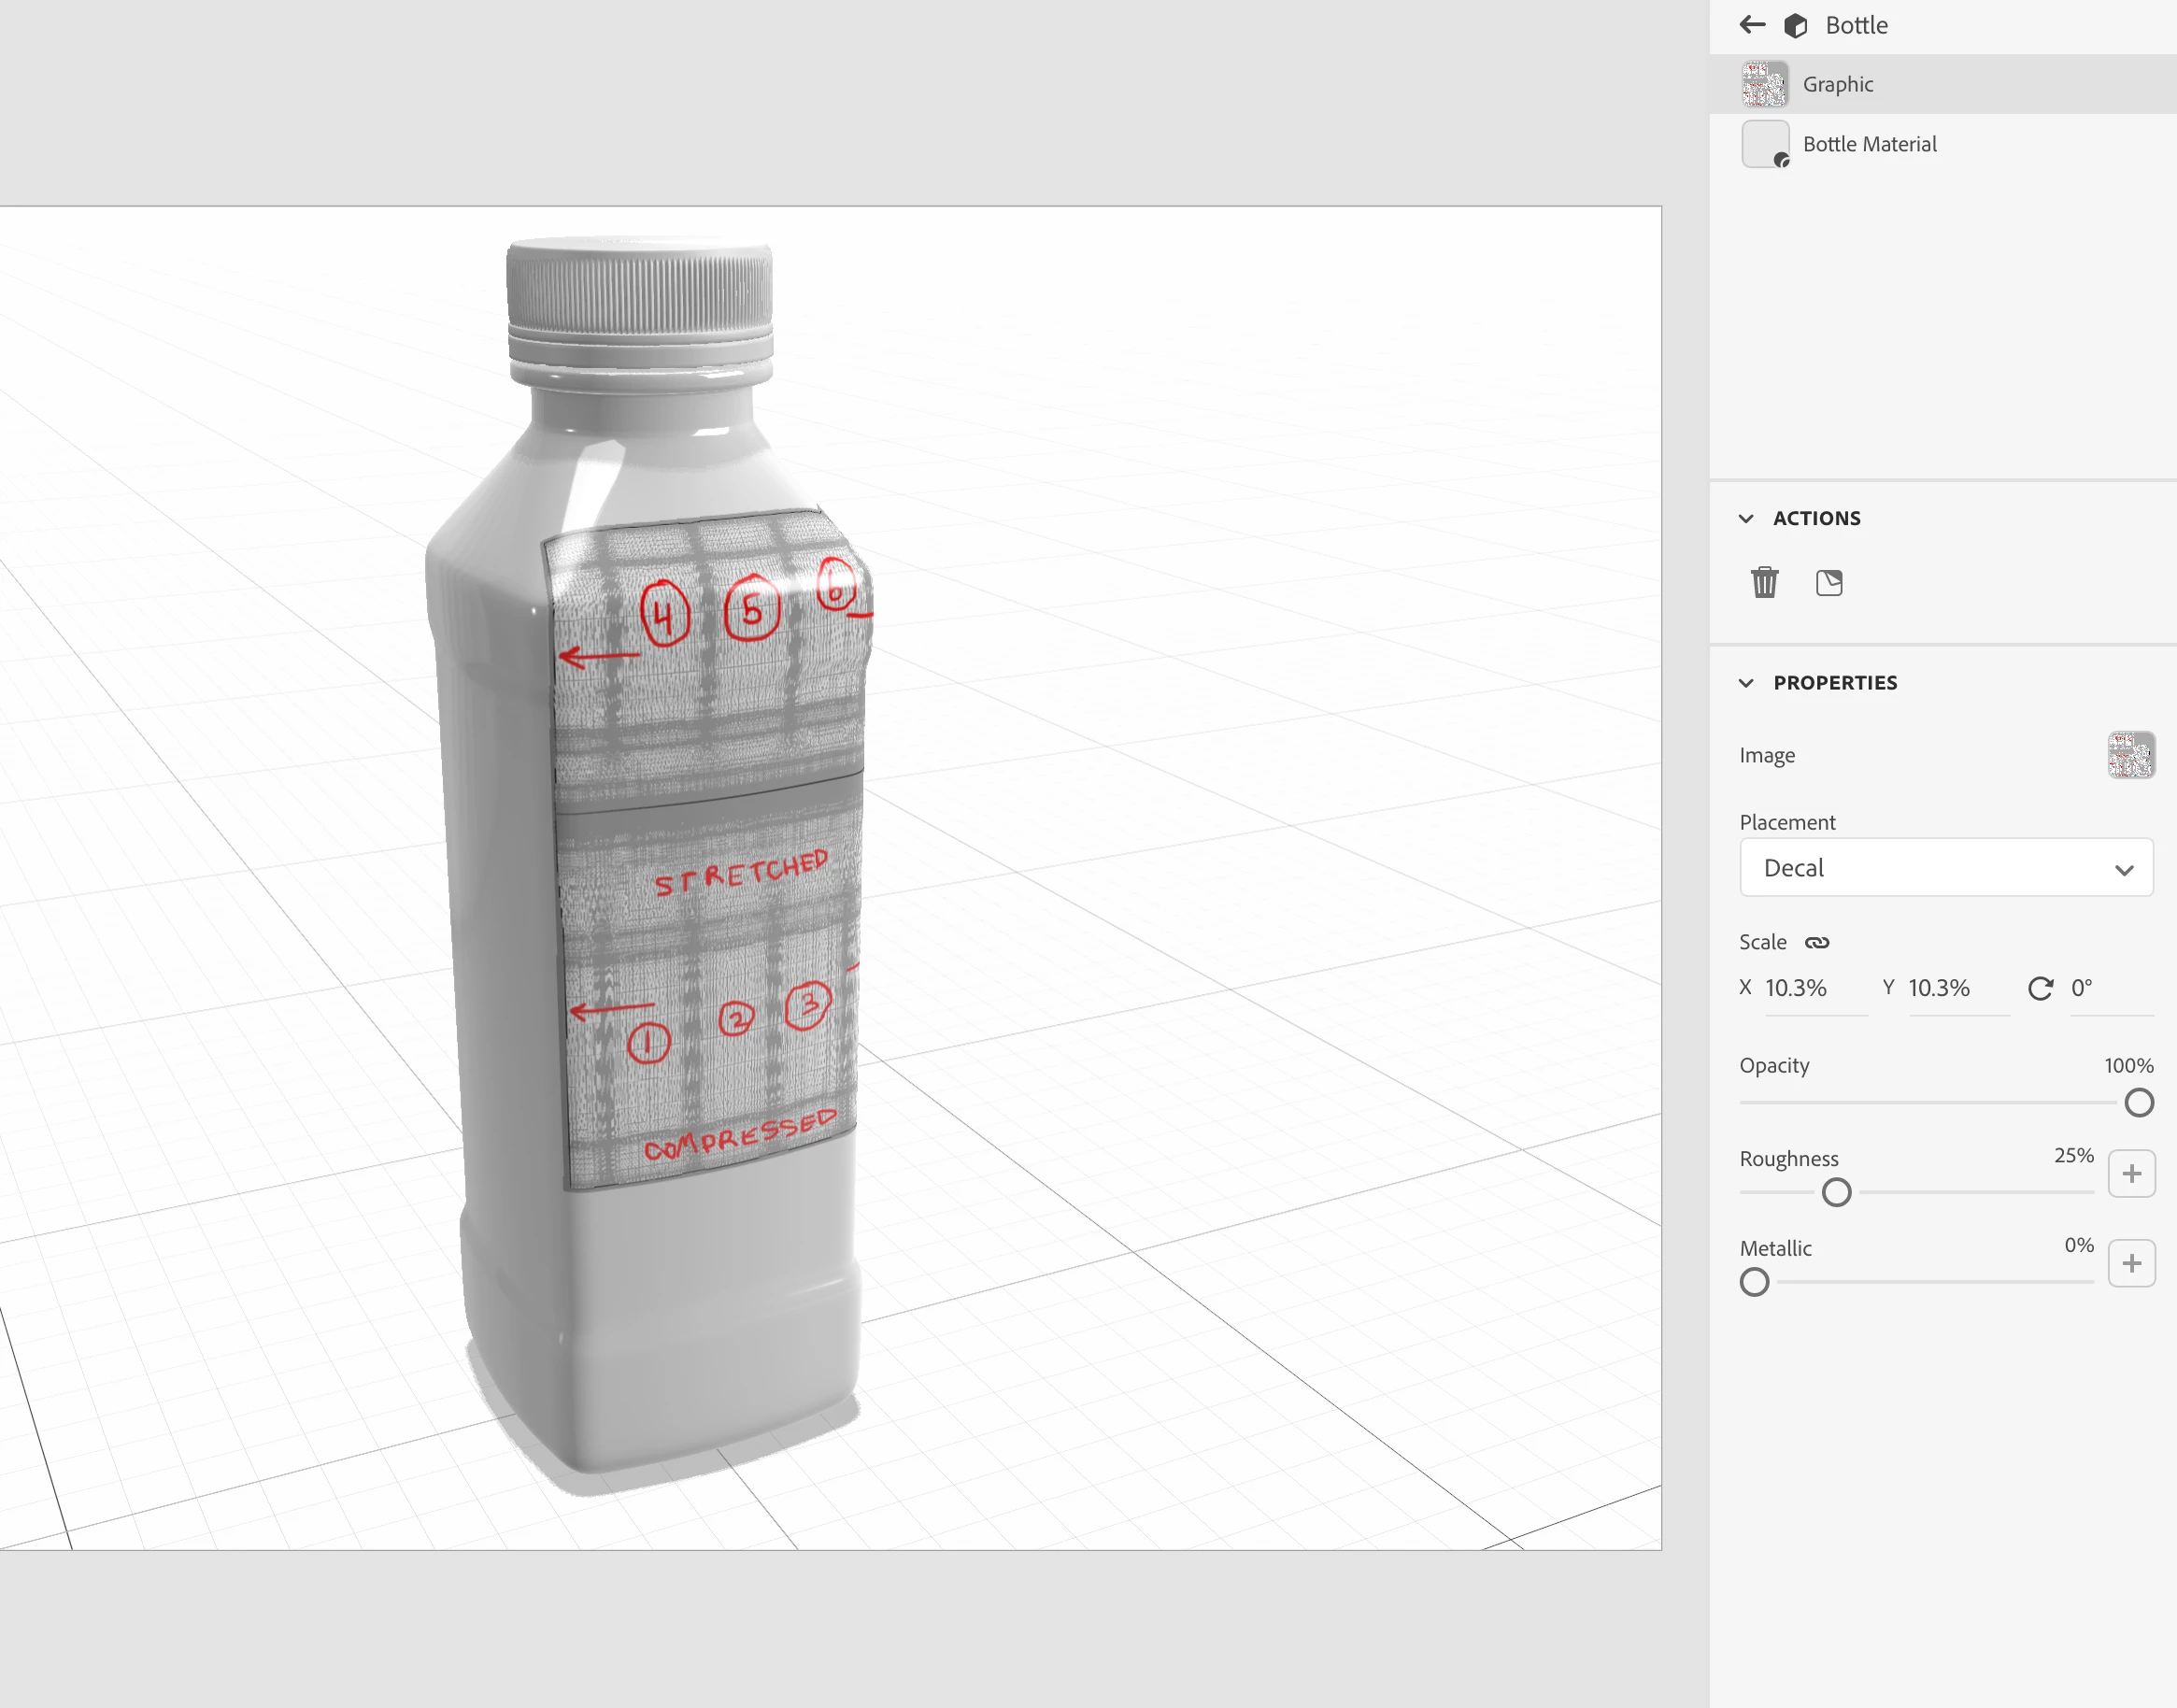2177x1708 pixels.
Task: Click the Bottle cube object icon
Action: point(1796,26)
